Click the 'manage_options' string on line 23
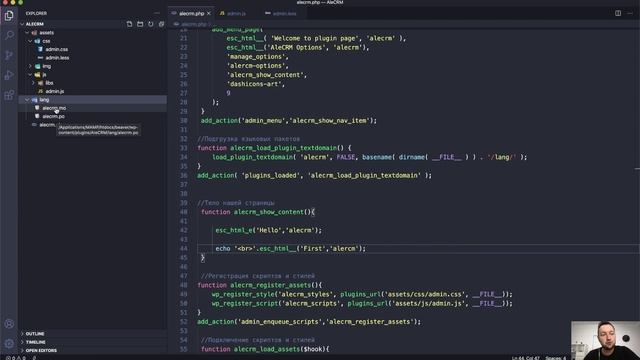Screen dimensions: 640x360 coord(256,56)
